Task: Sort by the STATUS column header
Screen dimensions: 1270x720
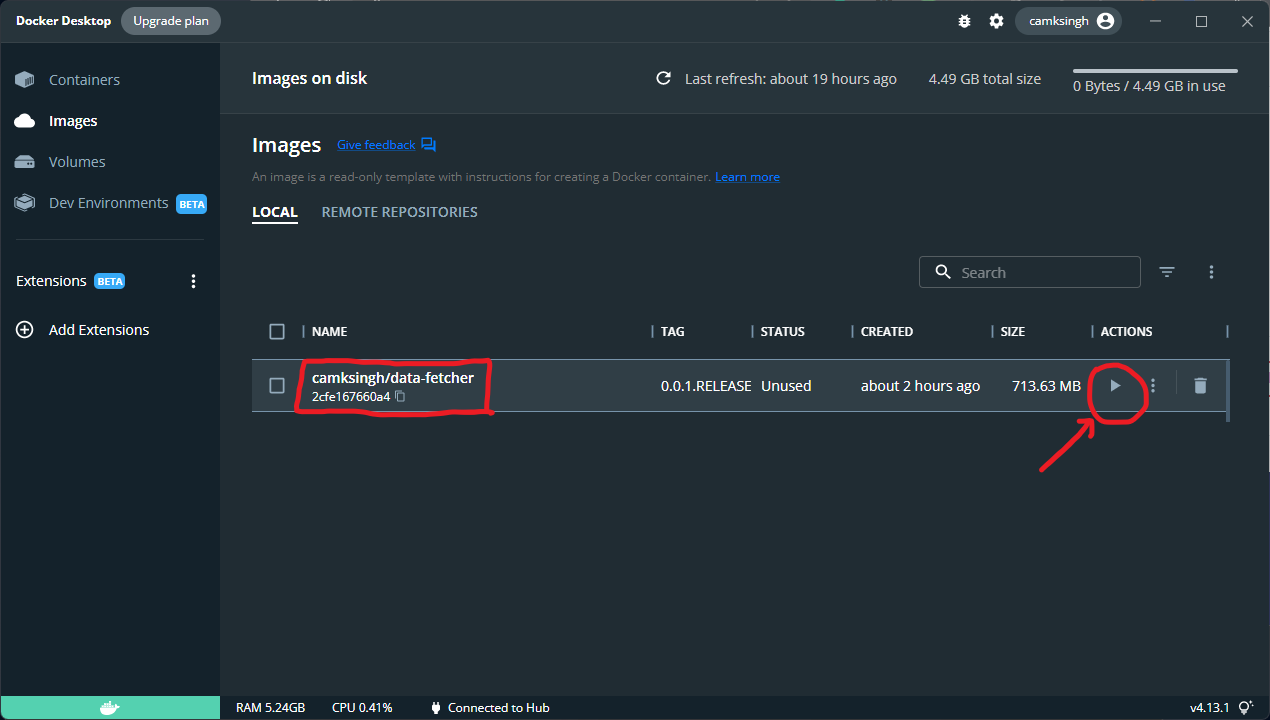Action: point(782,331)
